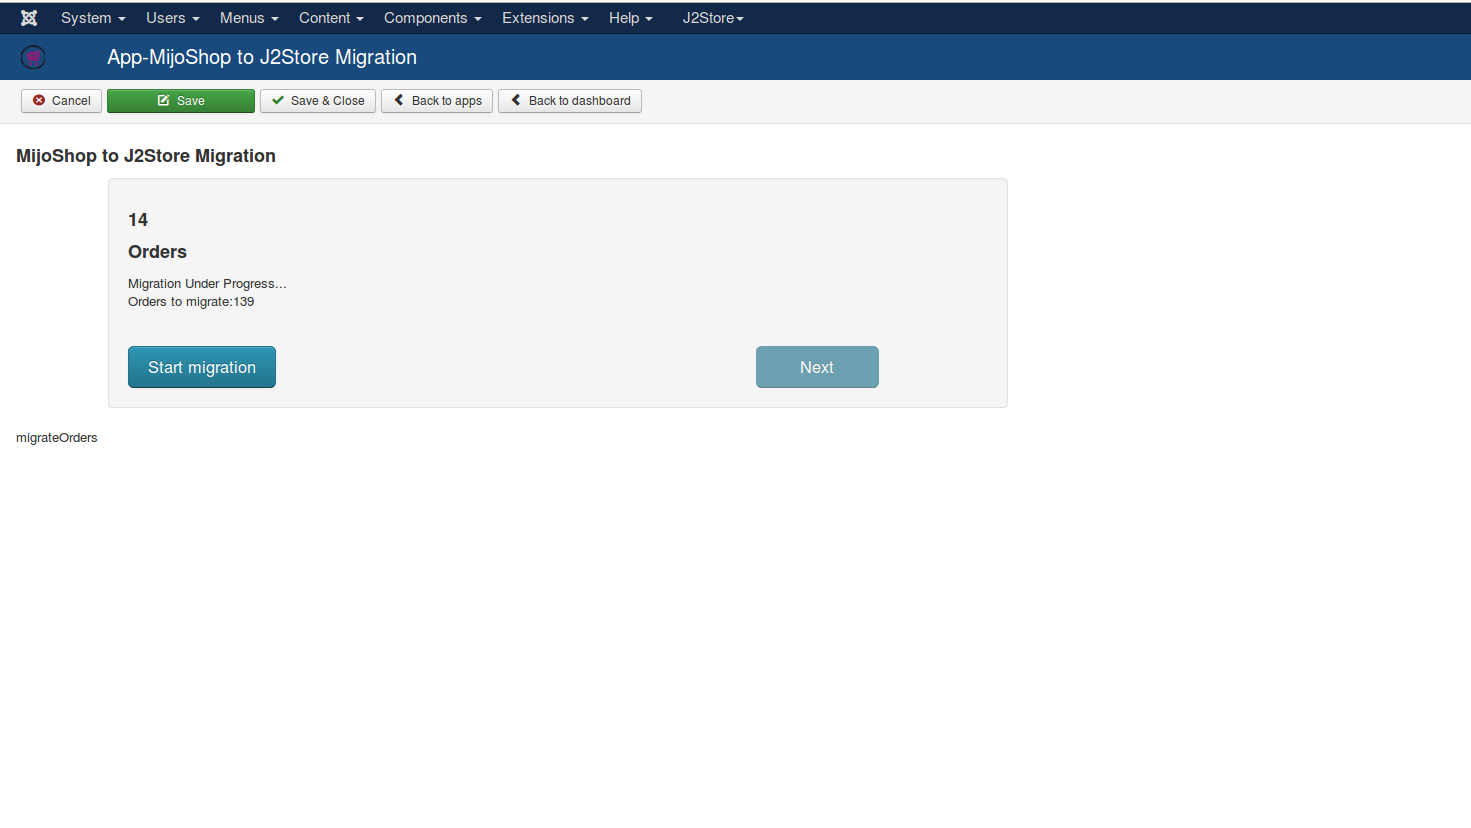The width and height of the screenshot is (1471, 828).
Task: Click the Orders heading
Action: click(x=157, y=252)
